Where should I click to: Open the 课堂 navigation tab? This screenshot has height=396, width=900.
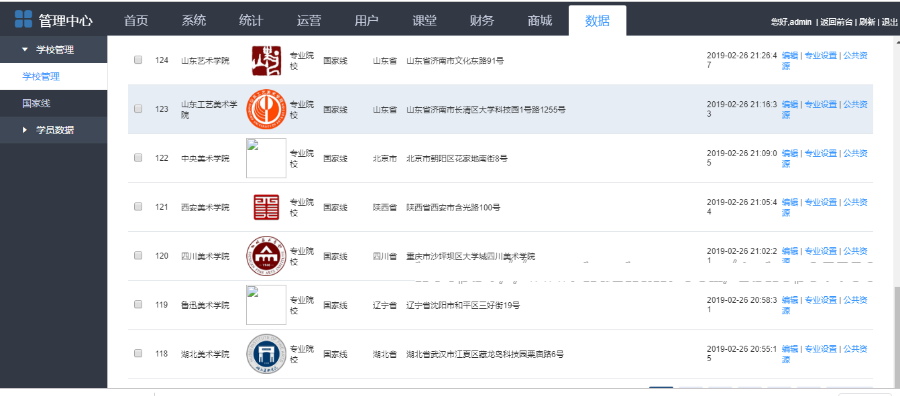424,21
